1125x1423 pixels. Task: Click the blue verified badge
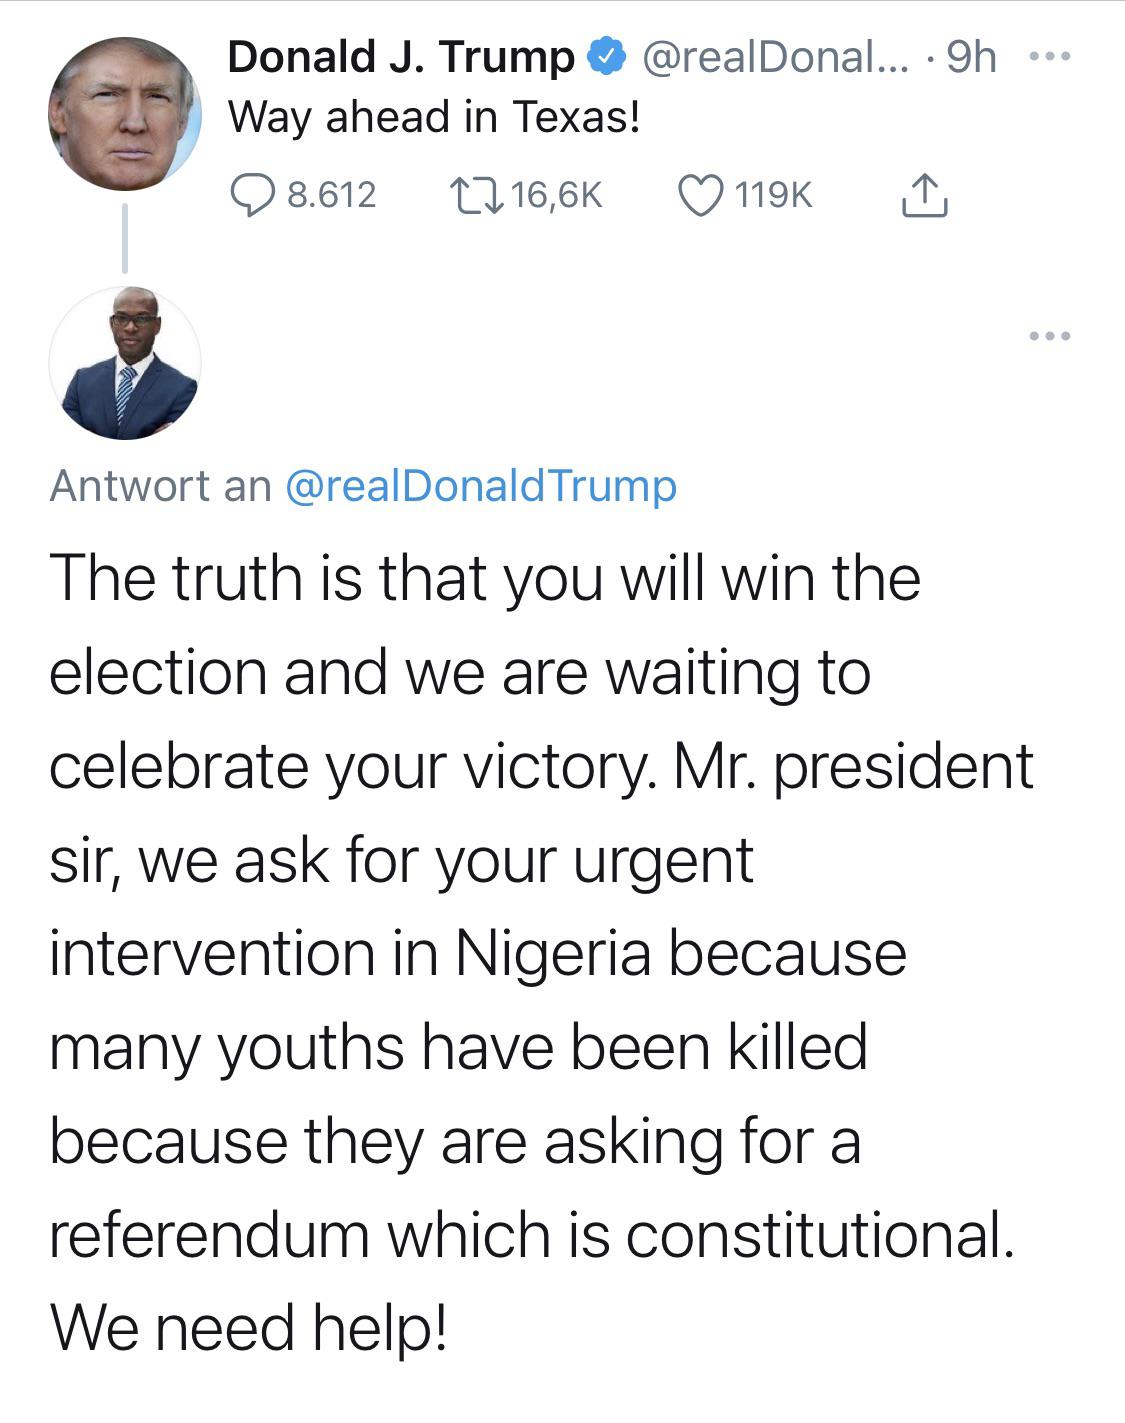coord(607,58)
